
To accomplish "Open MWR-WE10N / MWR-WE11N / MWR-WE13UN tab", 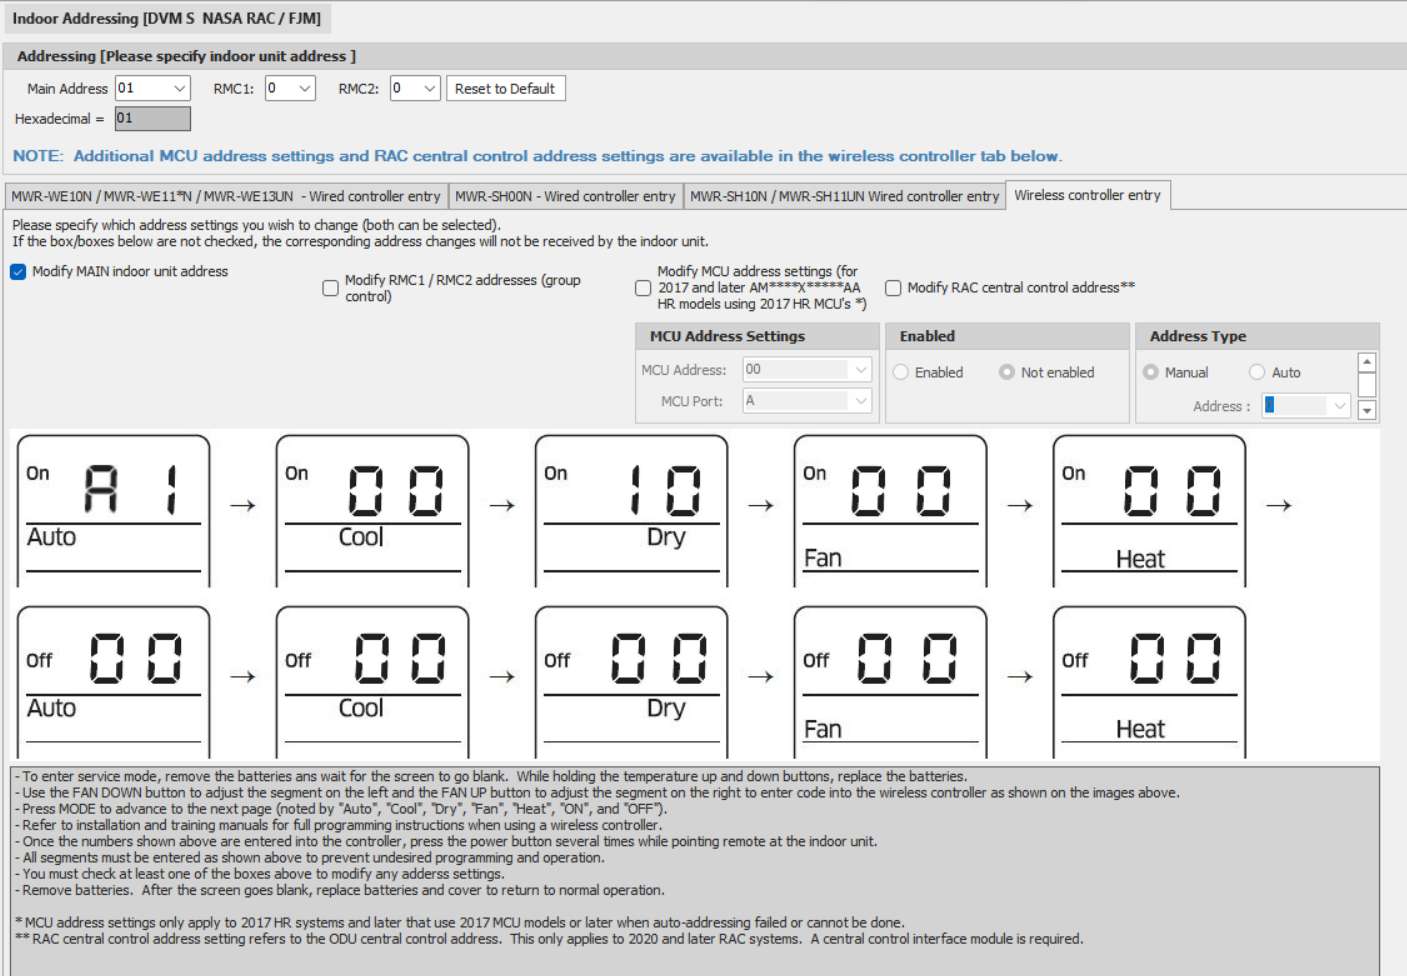I will [226, 197].
